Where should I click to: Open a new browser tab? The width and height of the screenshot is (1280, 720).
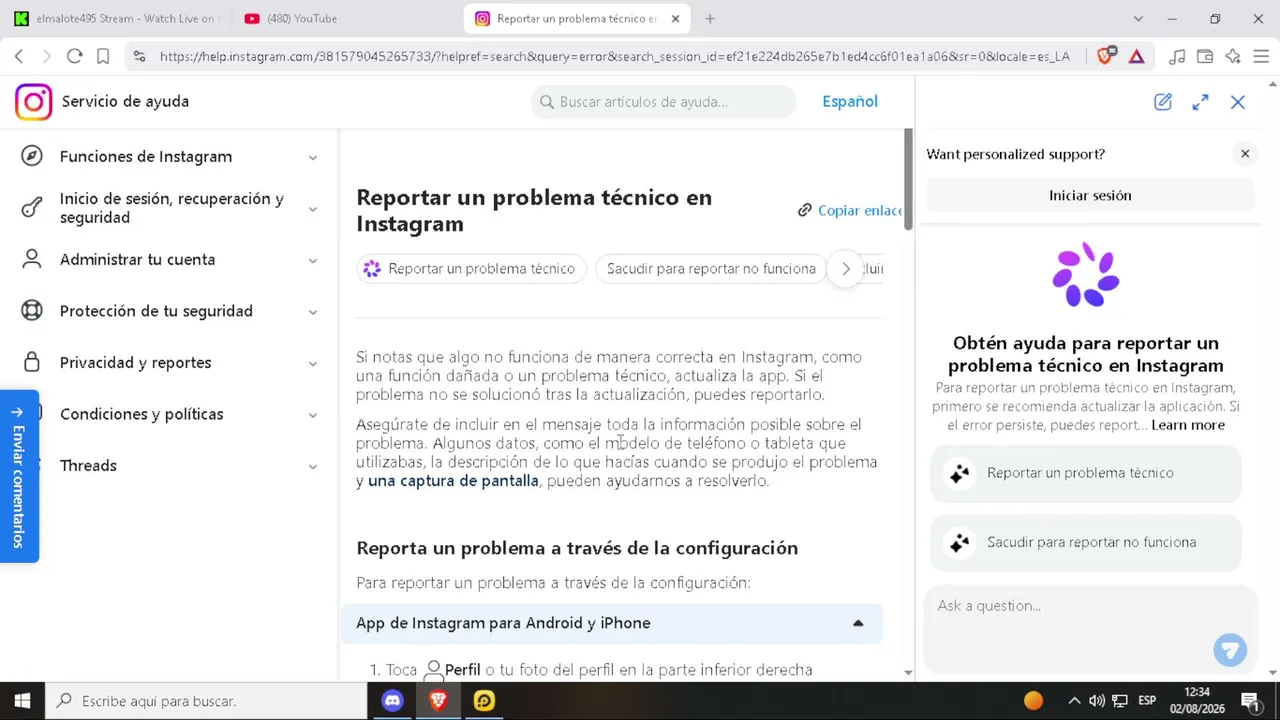tap(710, 19)
